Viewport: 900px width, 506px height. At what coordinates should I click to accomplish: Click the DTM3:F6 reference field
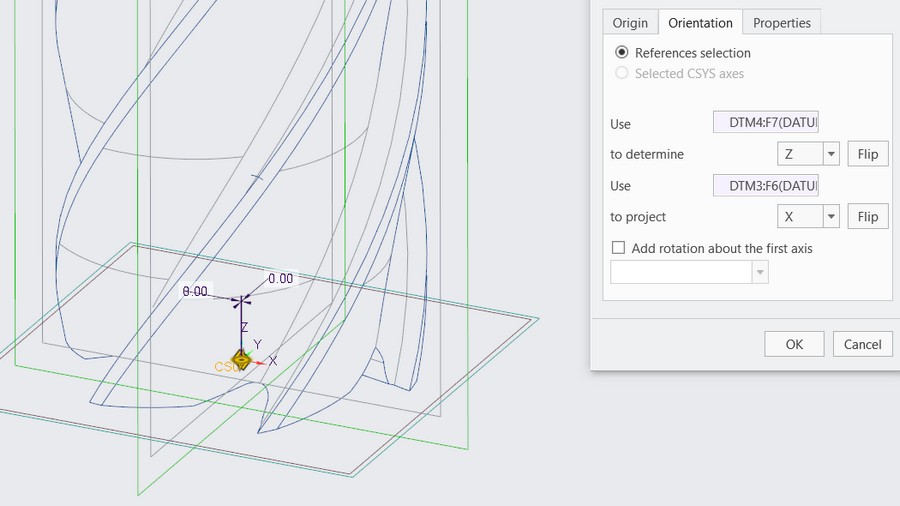point(766,186)
